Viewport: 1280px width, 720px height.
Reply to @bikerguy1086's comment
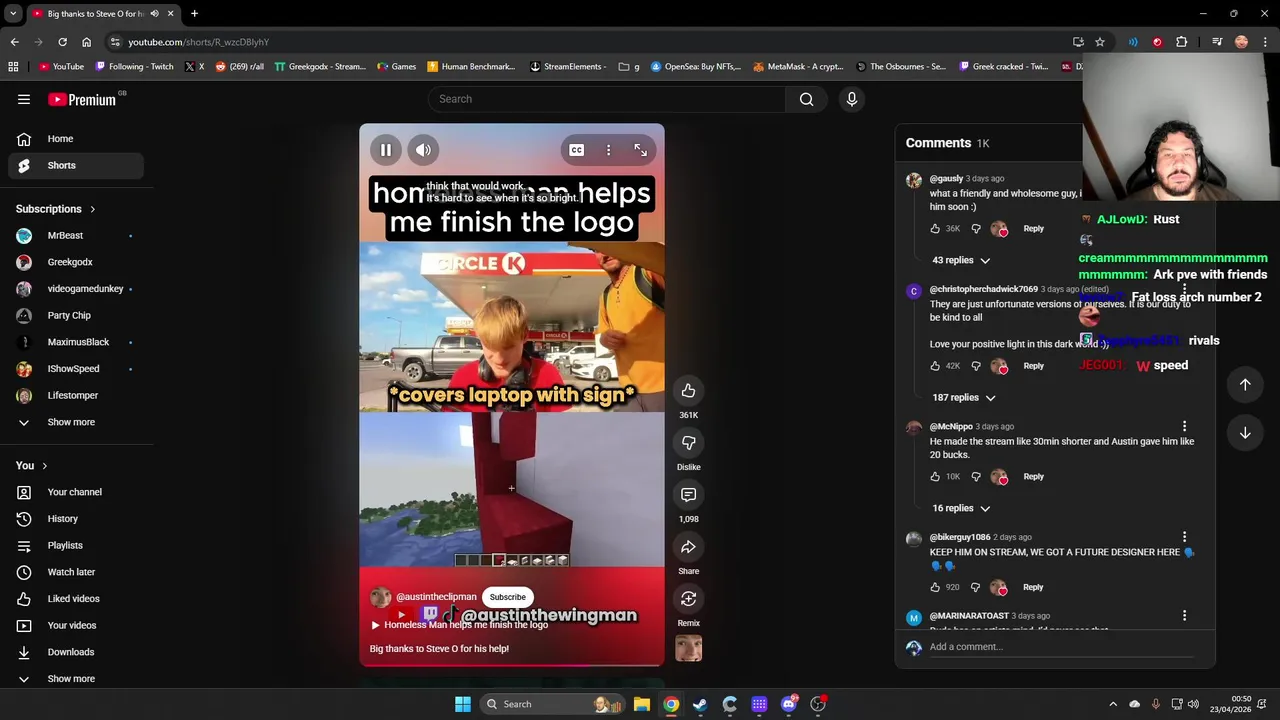pos(1033,588)
